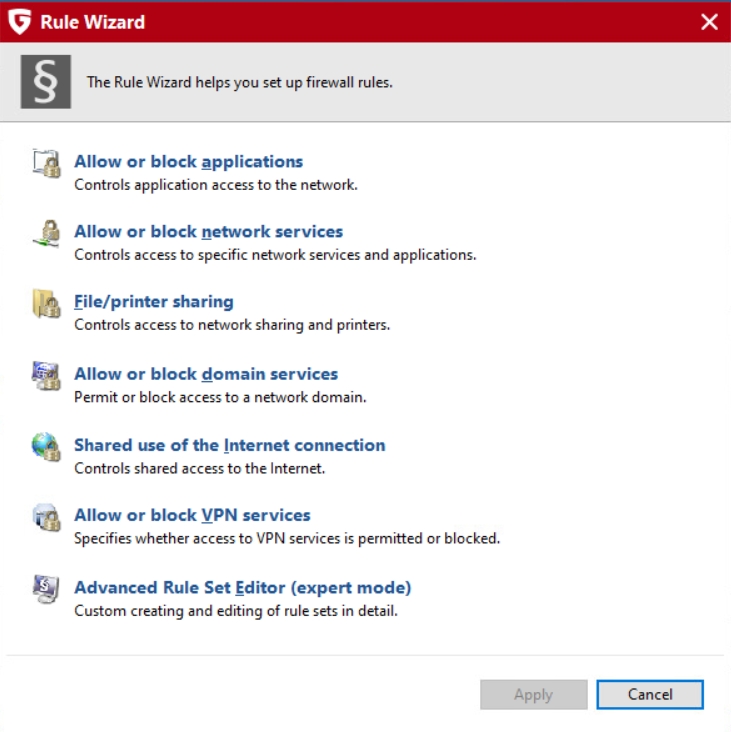Click the folder lock icon for File/printer sharing
This screenshot has height=732, width=731.
pos(46,303)
